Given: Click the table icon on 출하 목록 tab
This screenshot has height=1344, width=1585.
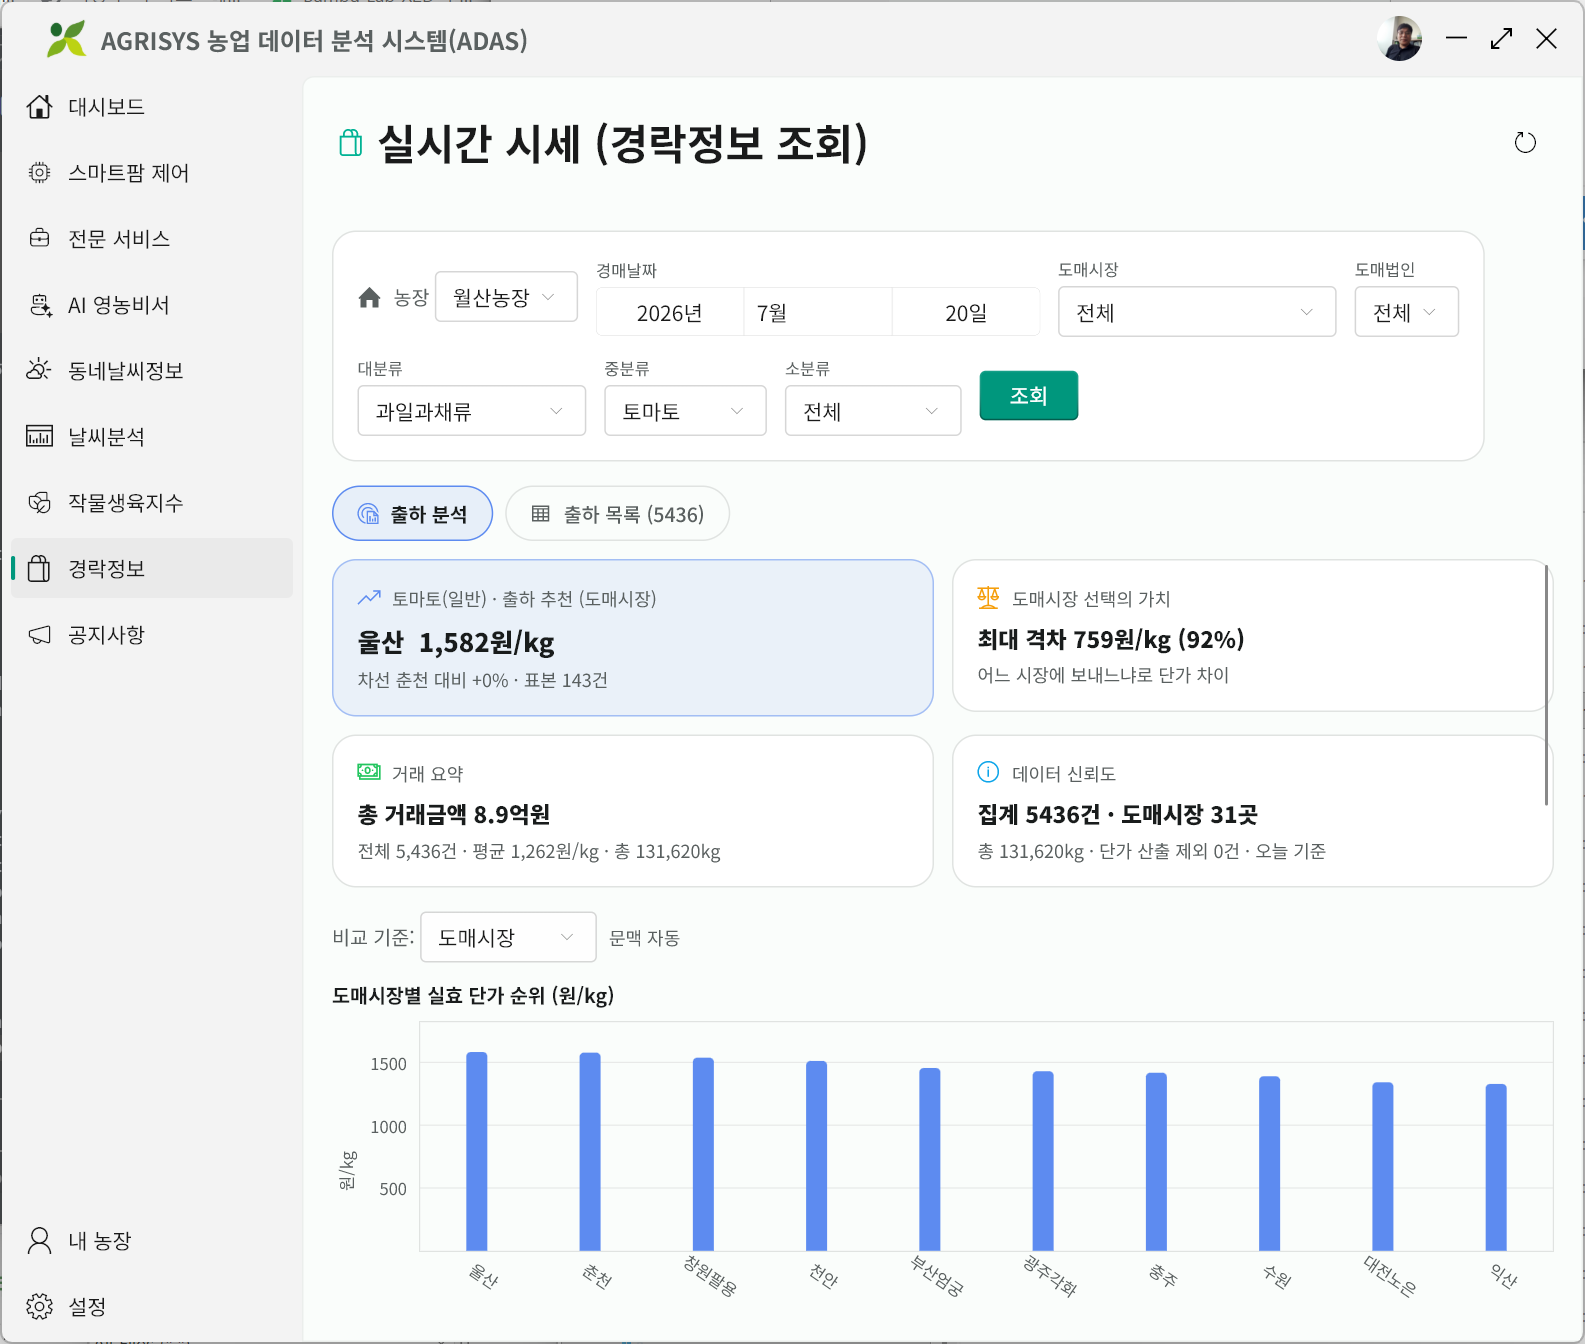Looking at the screenshot, I should (540, 513).
